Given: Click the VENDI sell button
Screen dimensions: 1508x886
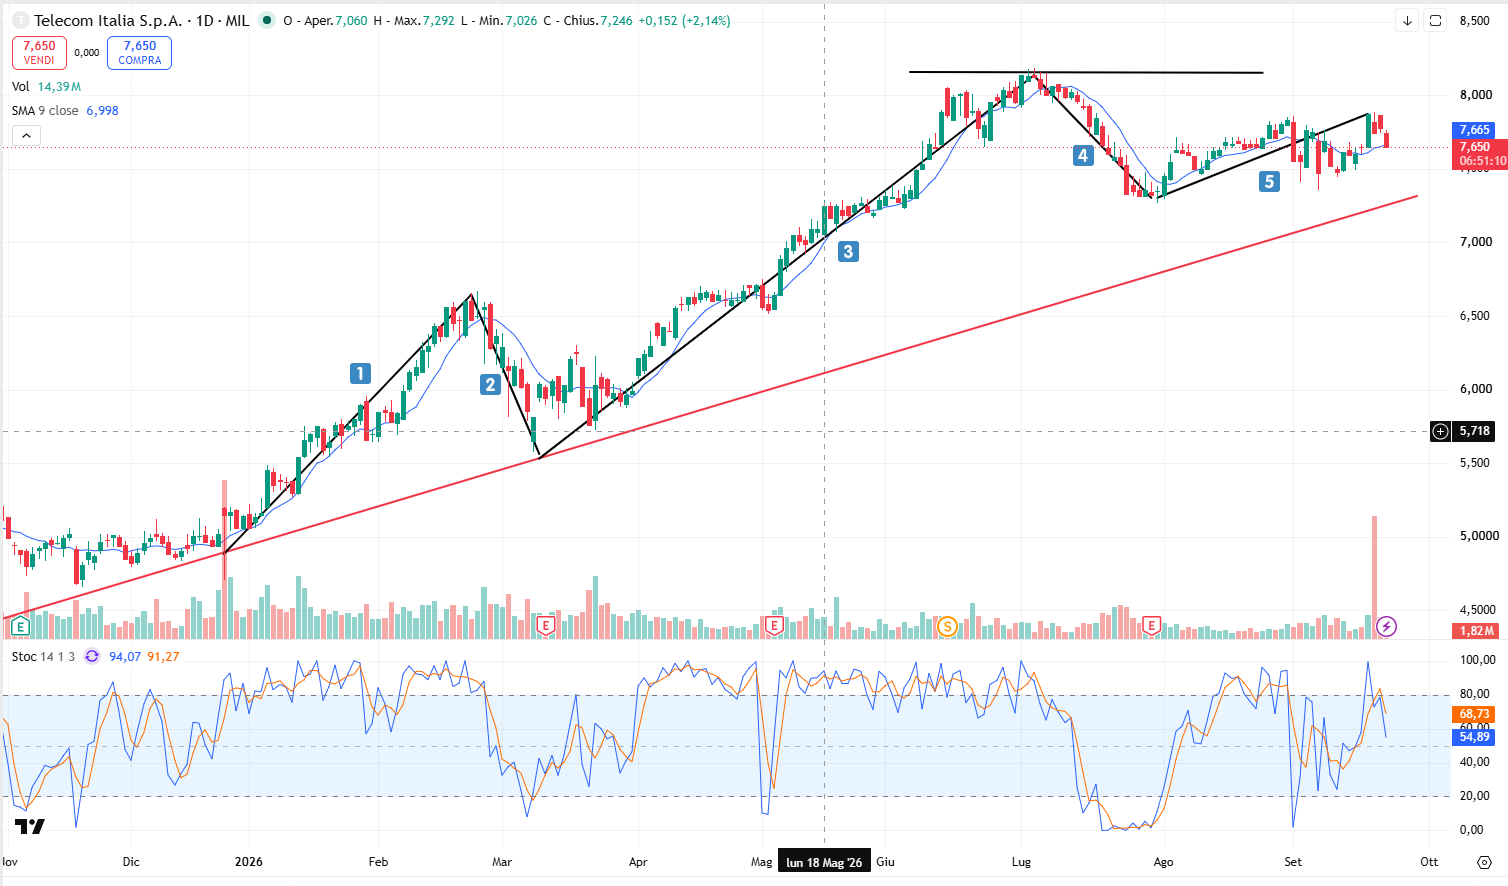Looking at the screenshot, I should (39, 53).
